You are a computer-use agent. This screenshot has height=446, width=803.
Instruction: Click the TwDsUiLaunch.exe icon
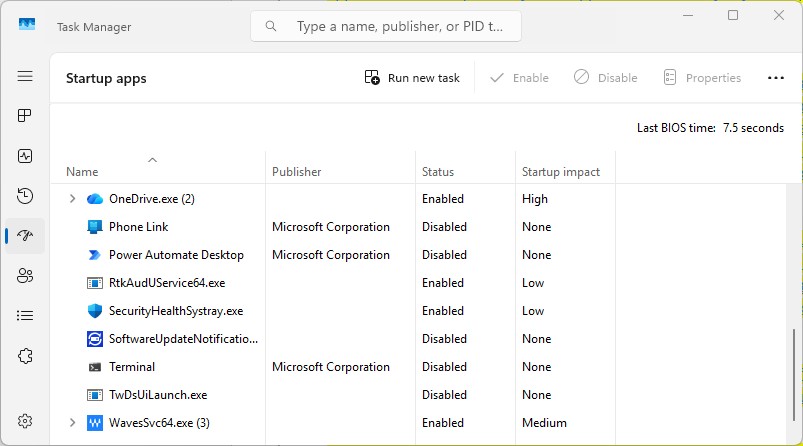pyautogui.click(x=95, y=395)
